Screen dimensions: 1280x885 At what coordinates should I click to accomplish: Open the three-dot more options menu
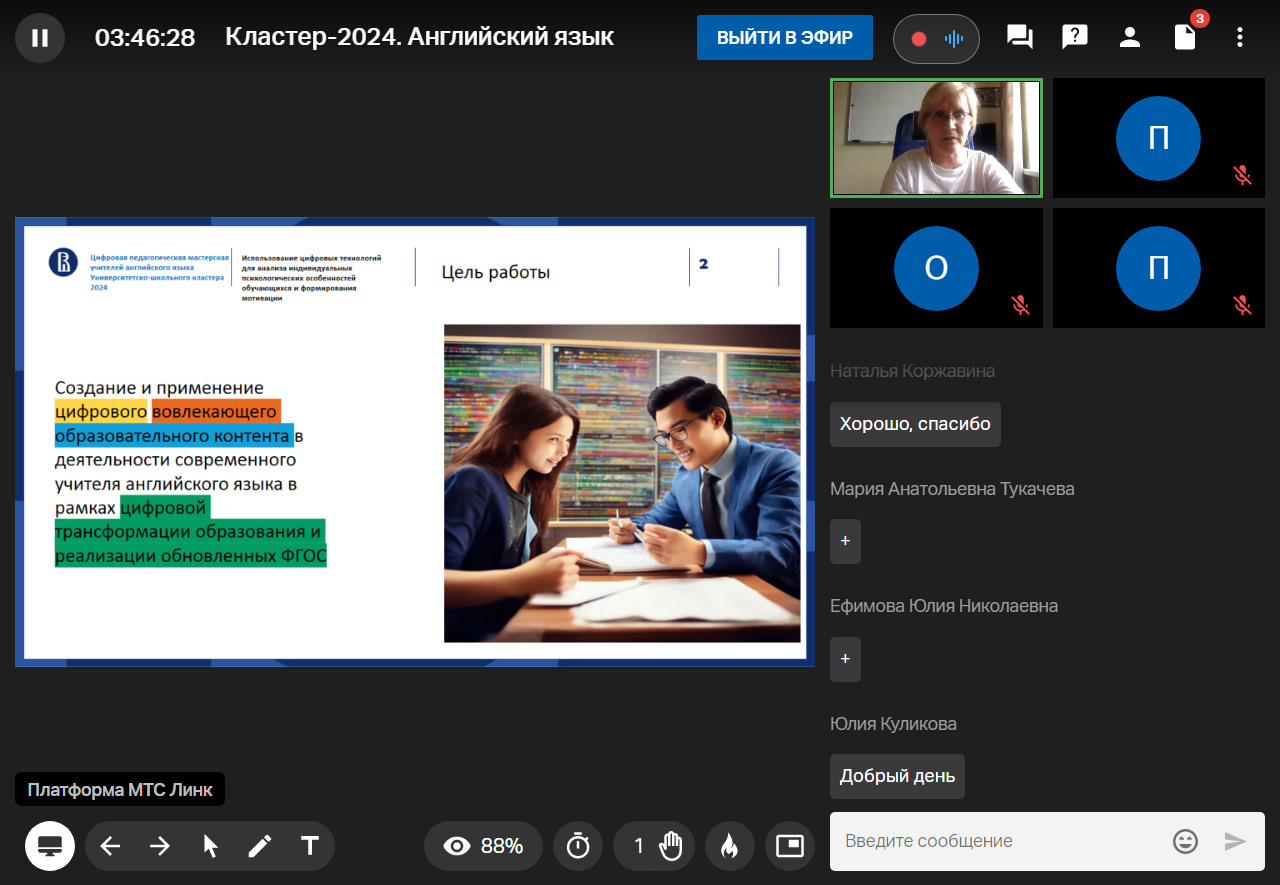[x=1240, y=38]
